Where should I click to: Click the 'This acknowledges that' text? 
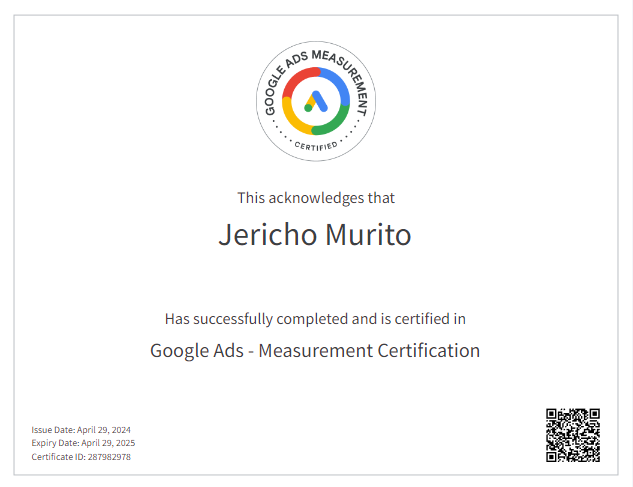(x=315, y=198)
